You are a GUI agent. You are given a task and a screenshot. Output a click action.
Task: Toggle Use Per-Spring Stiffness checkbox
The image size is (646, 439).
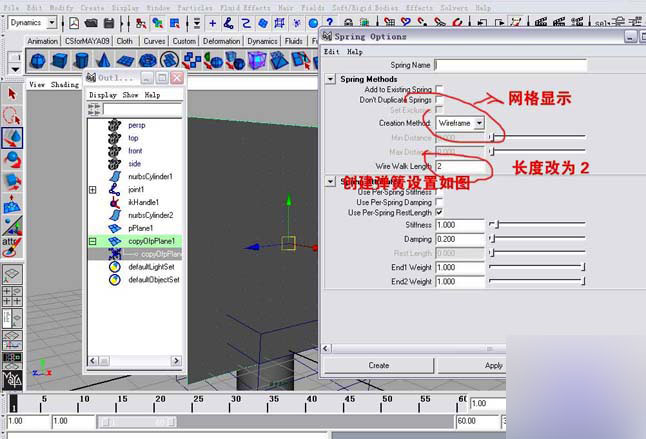[x=440, y=192]
